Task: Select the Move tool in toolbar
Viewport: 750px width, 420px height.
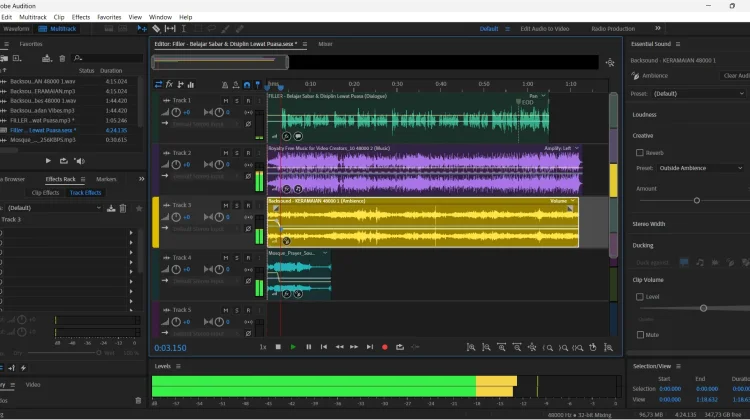Action: [x=142, y=29]
